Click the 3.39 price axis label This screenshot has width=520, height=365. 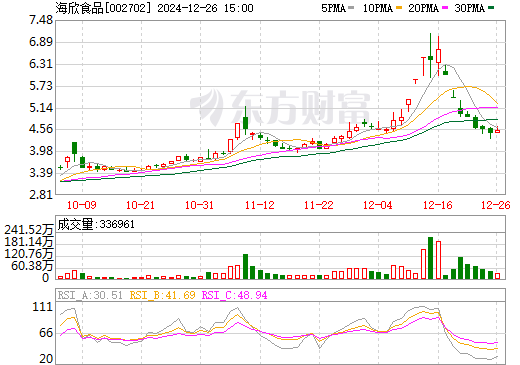pos(41,173)
